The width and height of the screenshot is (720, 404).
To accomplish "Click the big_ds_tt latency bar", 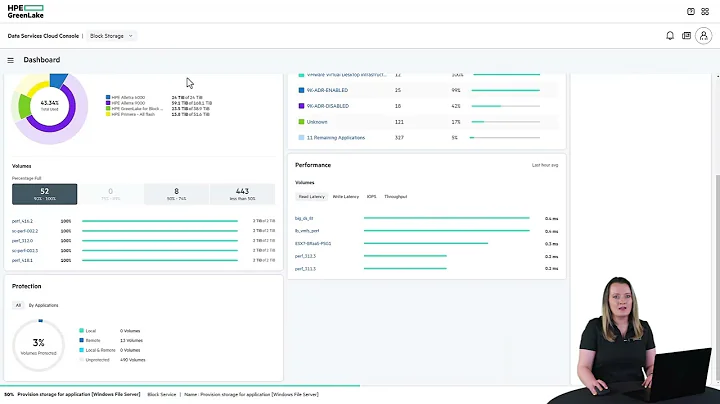I will click(x=446, y=218).
